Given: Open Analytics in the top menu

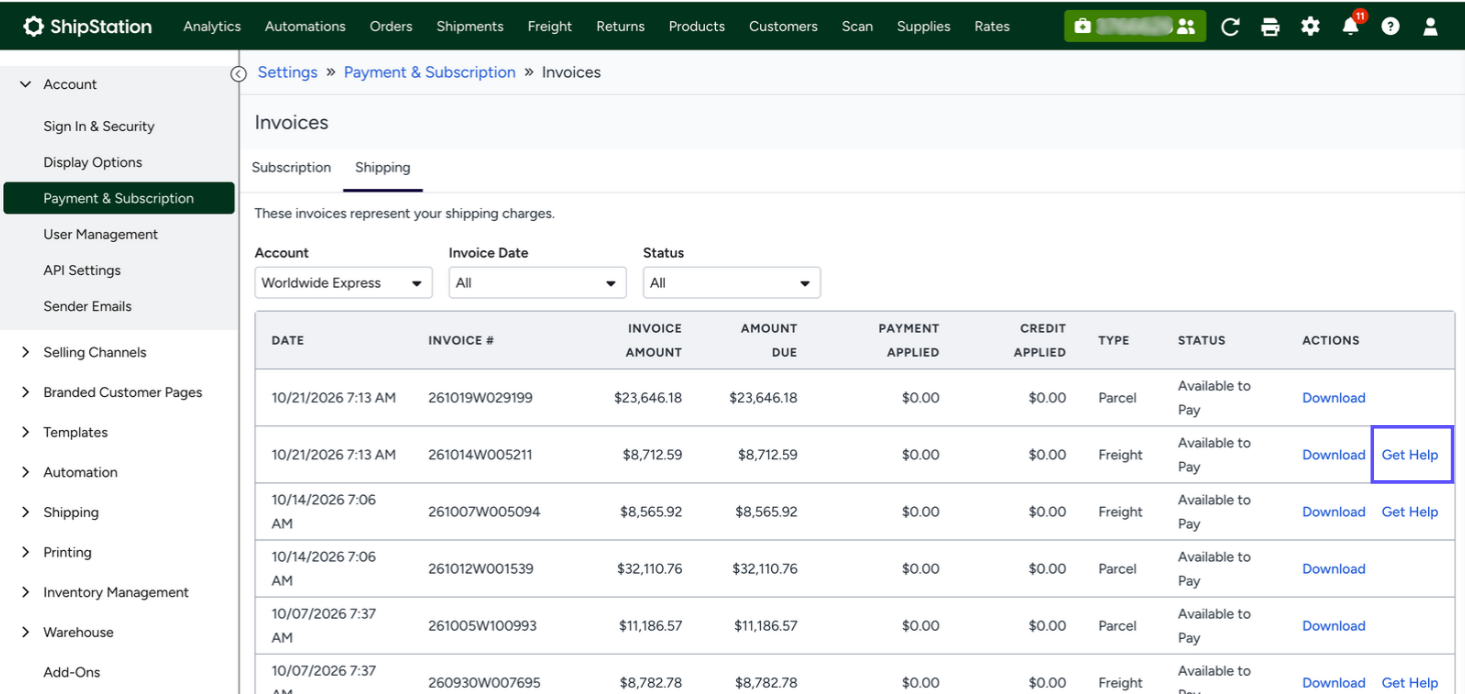Looking at the screenshot, I should (x=212, y=26).
